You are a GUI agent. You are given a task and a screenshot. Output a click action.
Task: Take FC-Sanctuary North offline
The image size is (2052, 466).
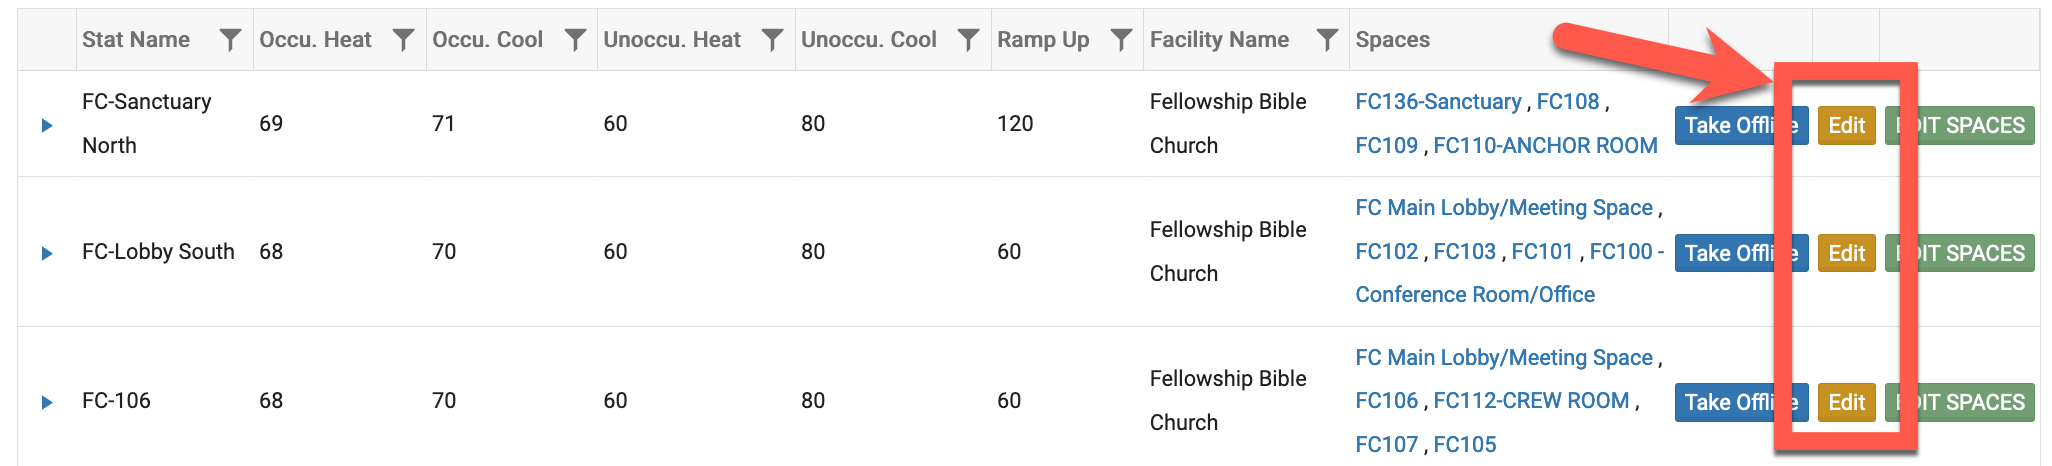pos(1741,125)
